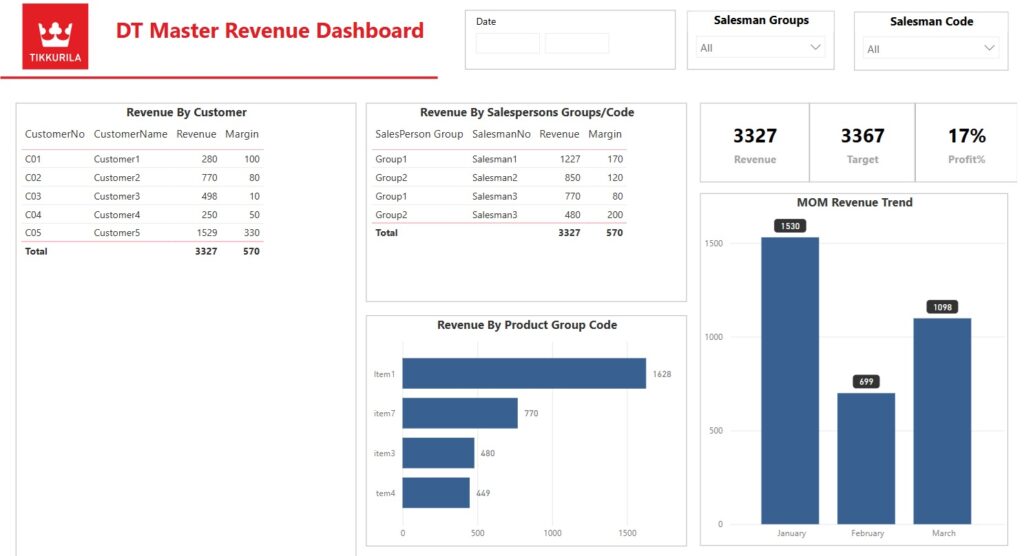
Task: Open the Salesman Groups dropdown
Action: coord(760,47)
